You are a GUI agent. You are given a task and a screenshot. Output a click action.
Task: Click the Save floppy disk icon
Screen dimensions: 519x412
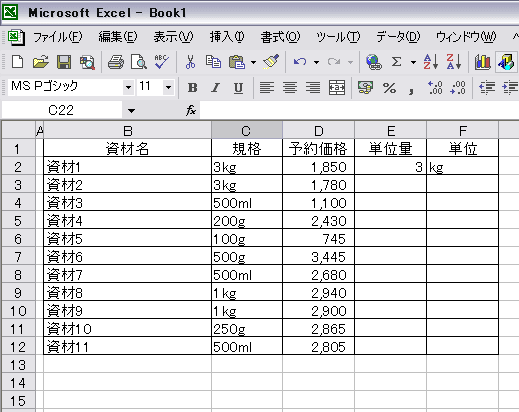point(64,62)
